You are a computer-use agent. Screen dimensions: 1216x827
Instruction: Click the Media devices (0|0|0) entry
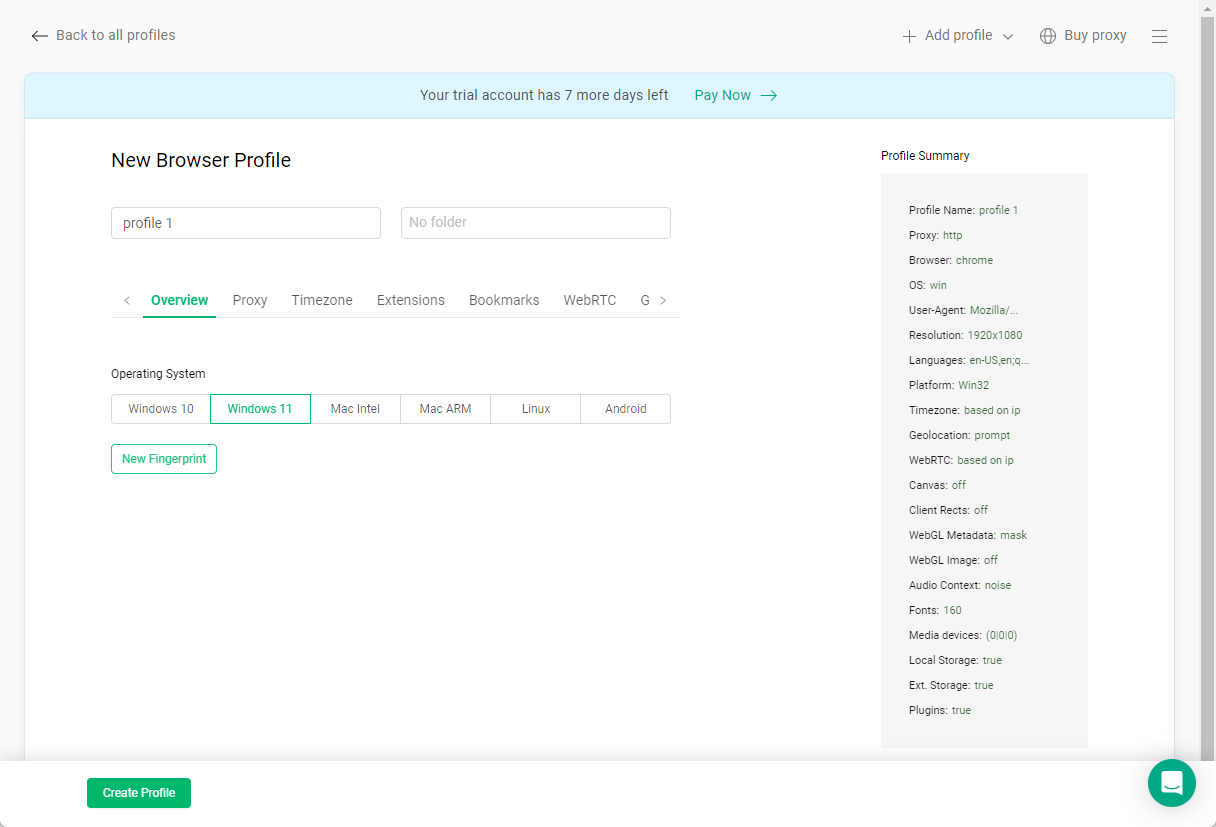coord(963,635)
